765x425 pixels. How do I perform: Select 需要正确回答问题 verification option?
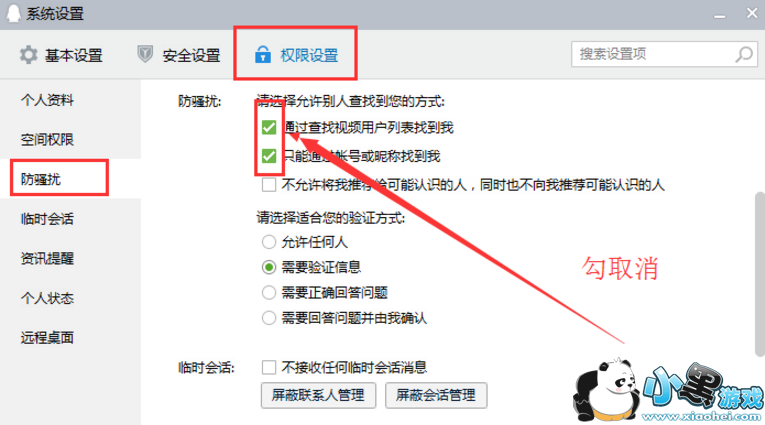pos(269,293)
